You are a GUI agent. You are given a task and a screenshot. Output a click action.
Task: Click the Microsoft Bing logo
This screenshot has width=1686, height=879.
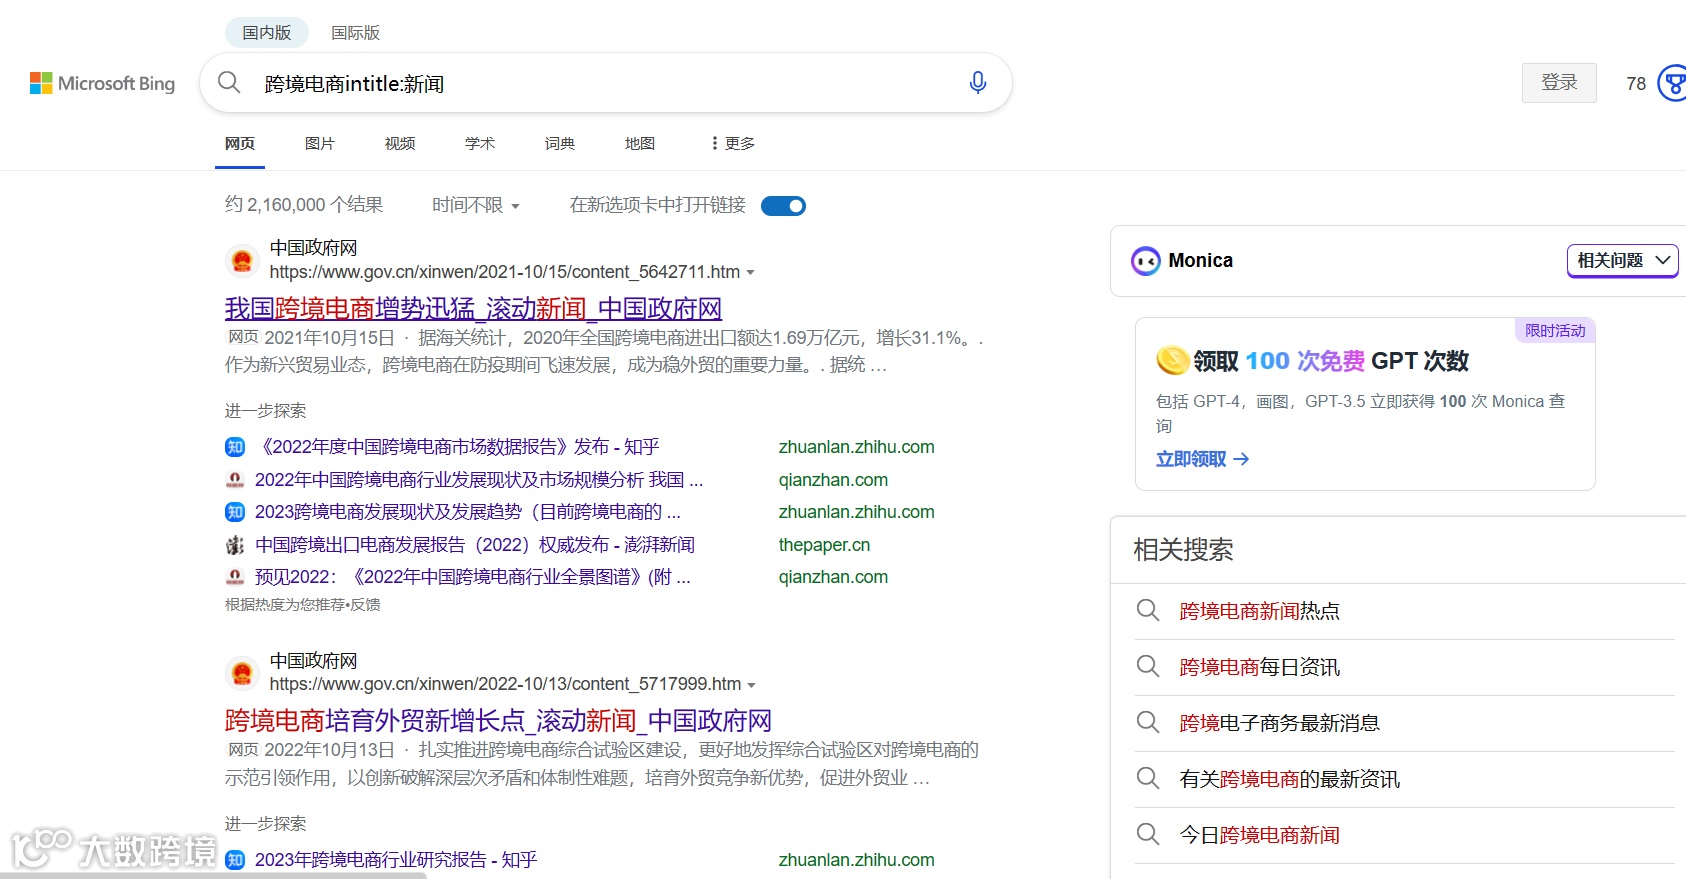click(102, 83)
